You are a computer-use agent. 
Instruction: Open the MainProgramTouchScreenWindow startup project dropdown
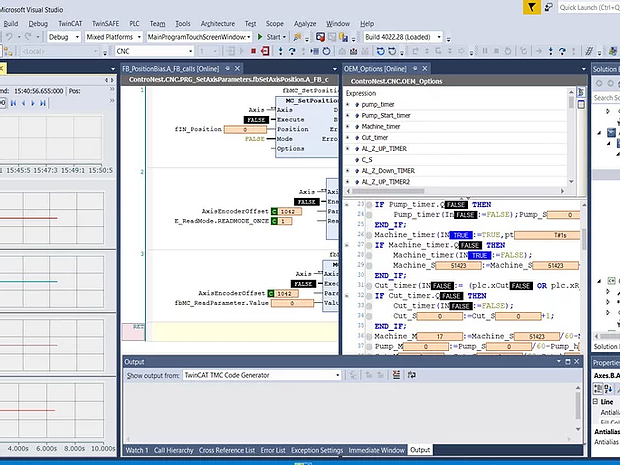(x=199, y=37)
